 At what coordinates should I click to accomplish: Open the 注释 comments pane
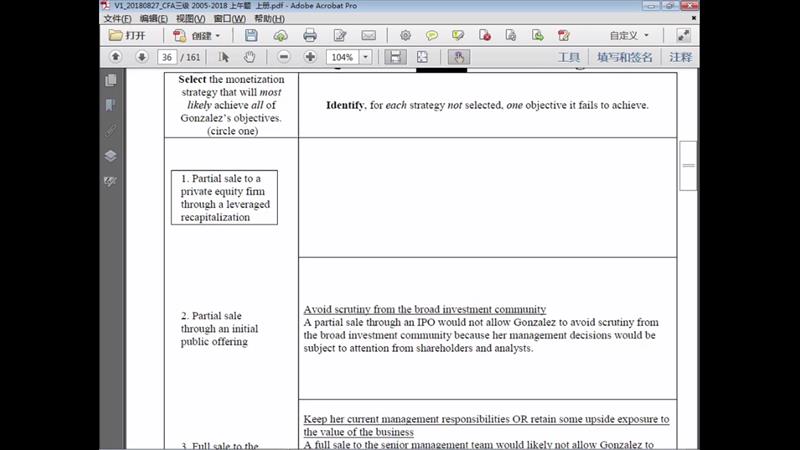(681, 57)
